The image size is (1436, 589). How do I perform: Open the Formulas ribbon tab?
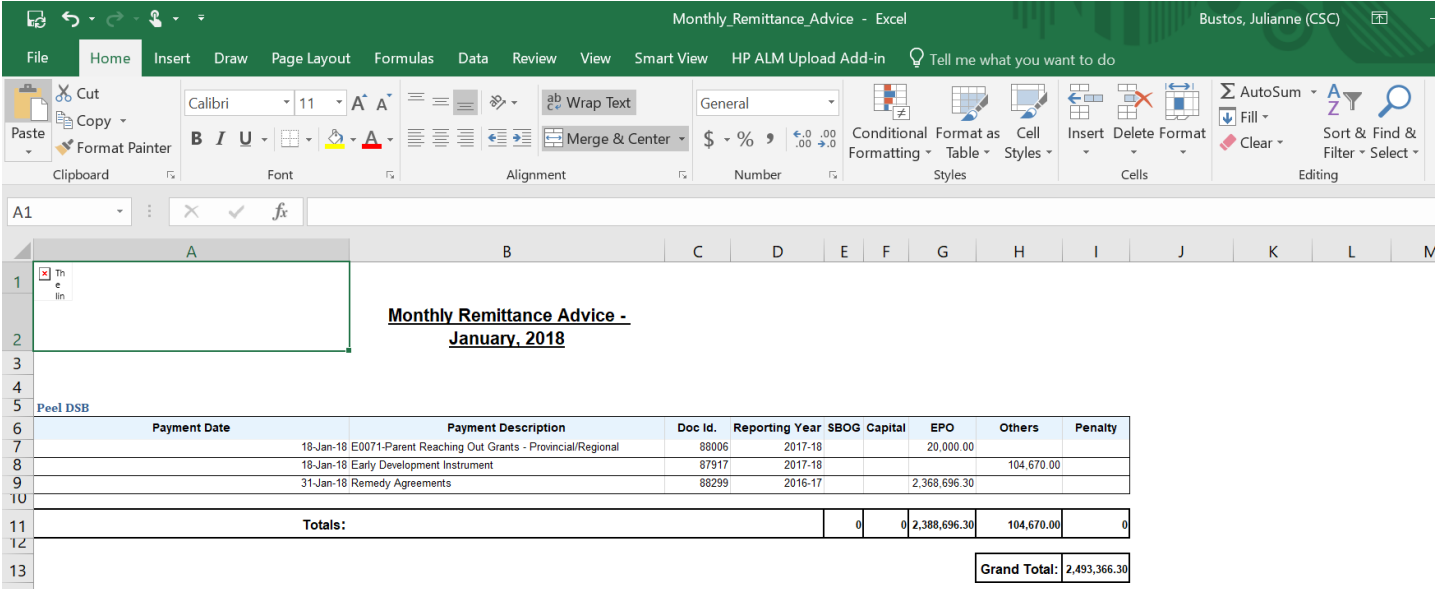tap(404, 58)
